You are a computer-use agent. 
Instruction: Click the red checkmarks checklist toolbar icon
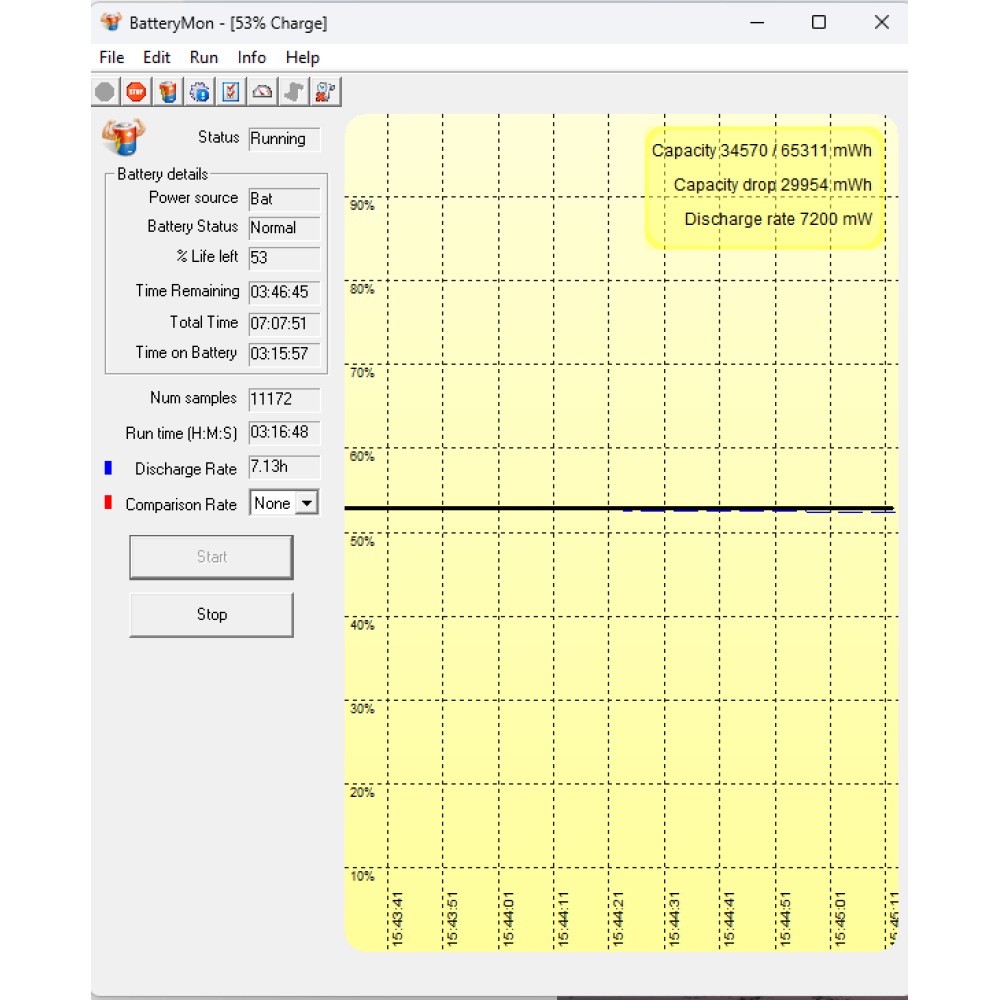(231, 92)
